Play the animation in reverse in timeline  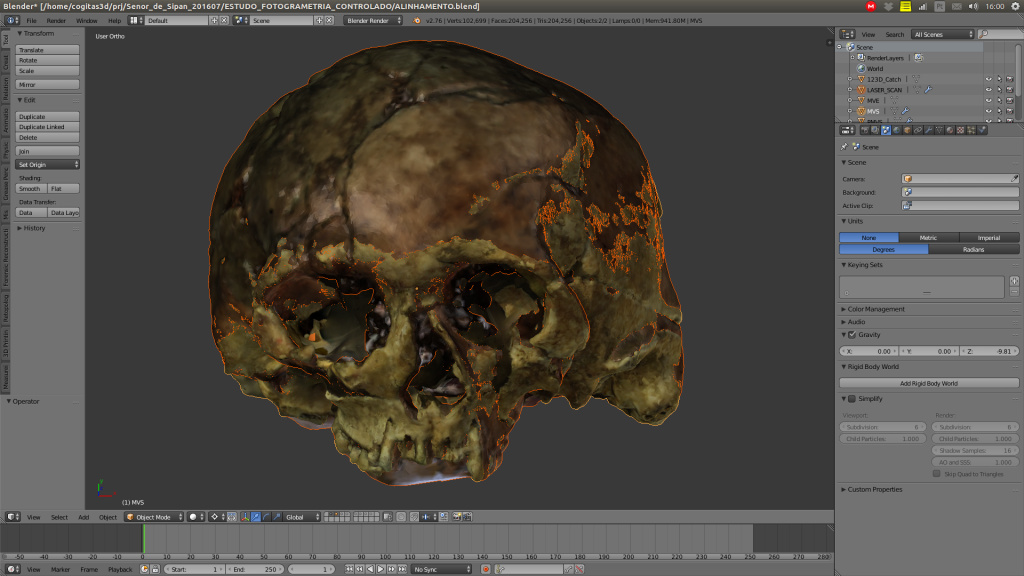click(370, 569)
